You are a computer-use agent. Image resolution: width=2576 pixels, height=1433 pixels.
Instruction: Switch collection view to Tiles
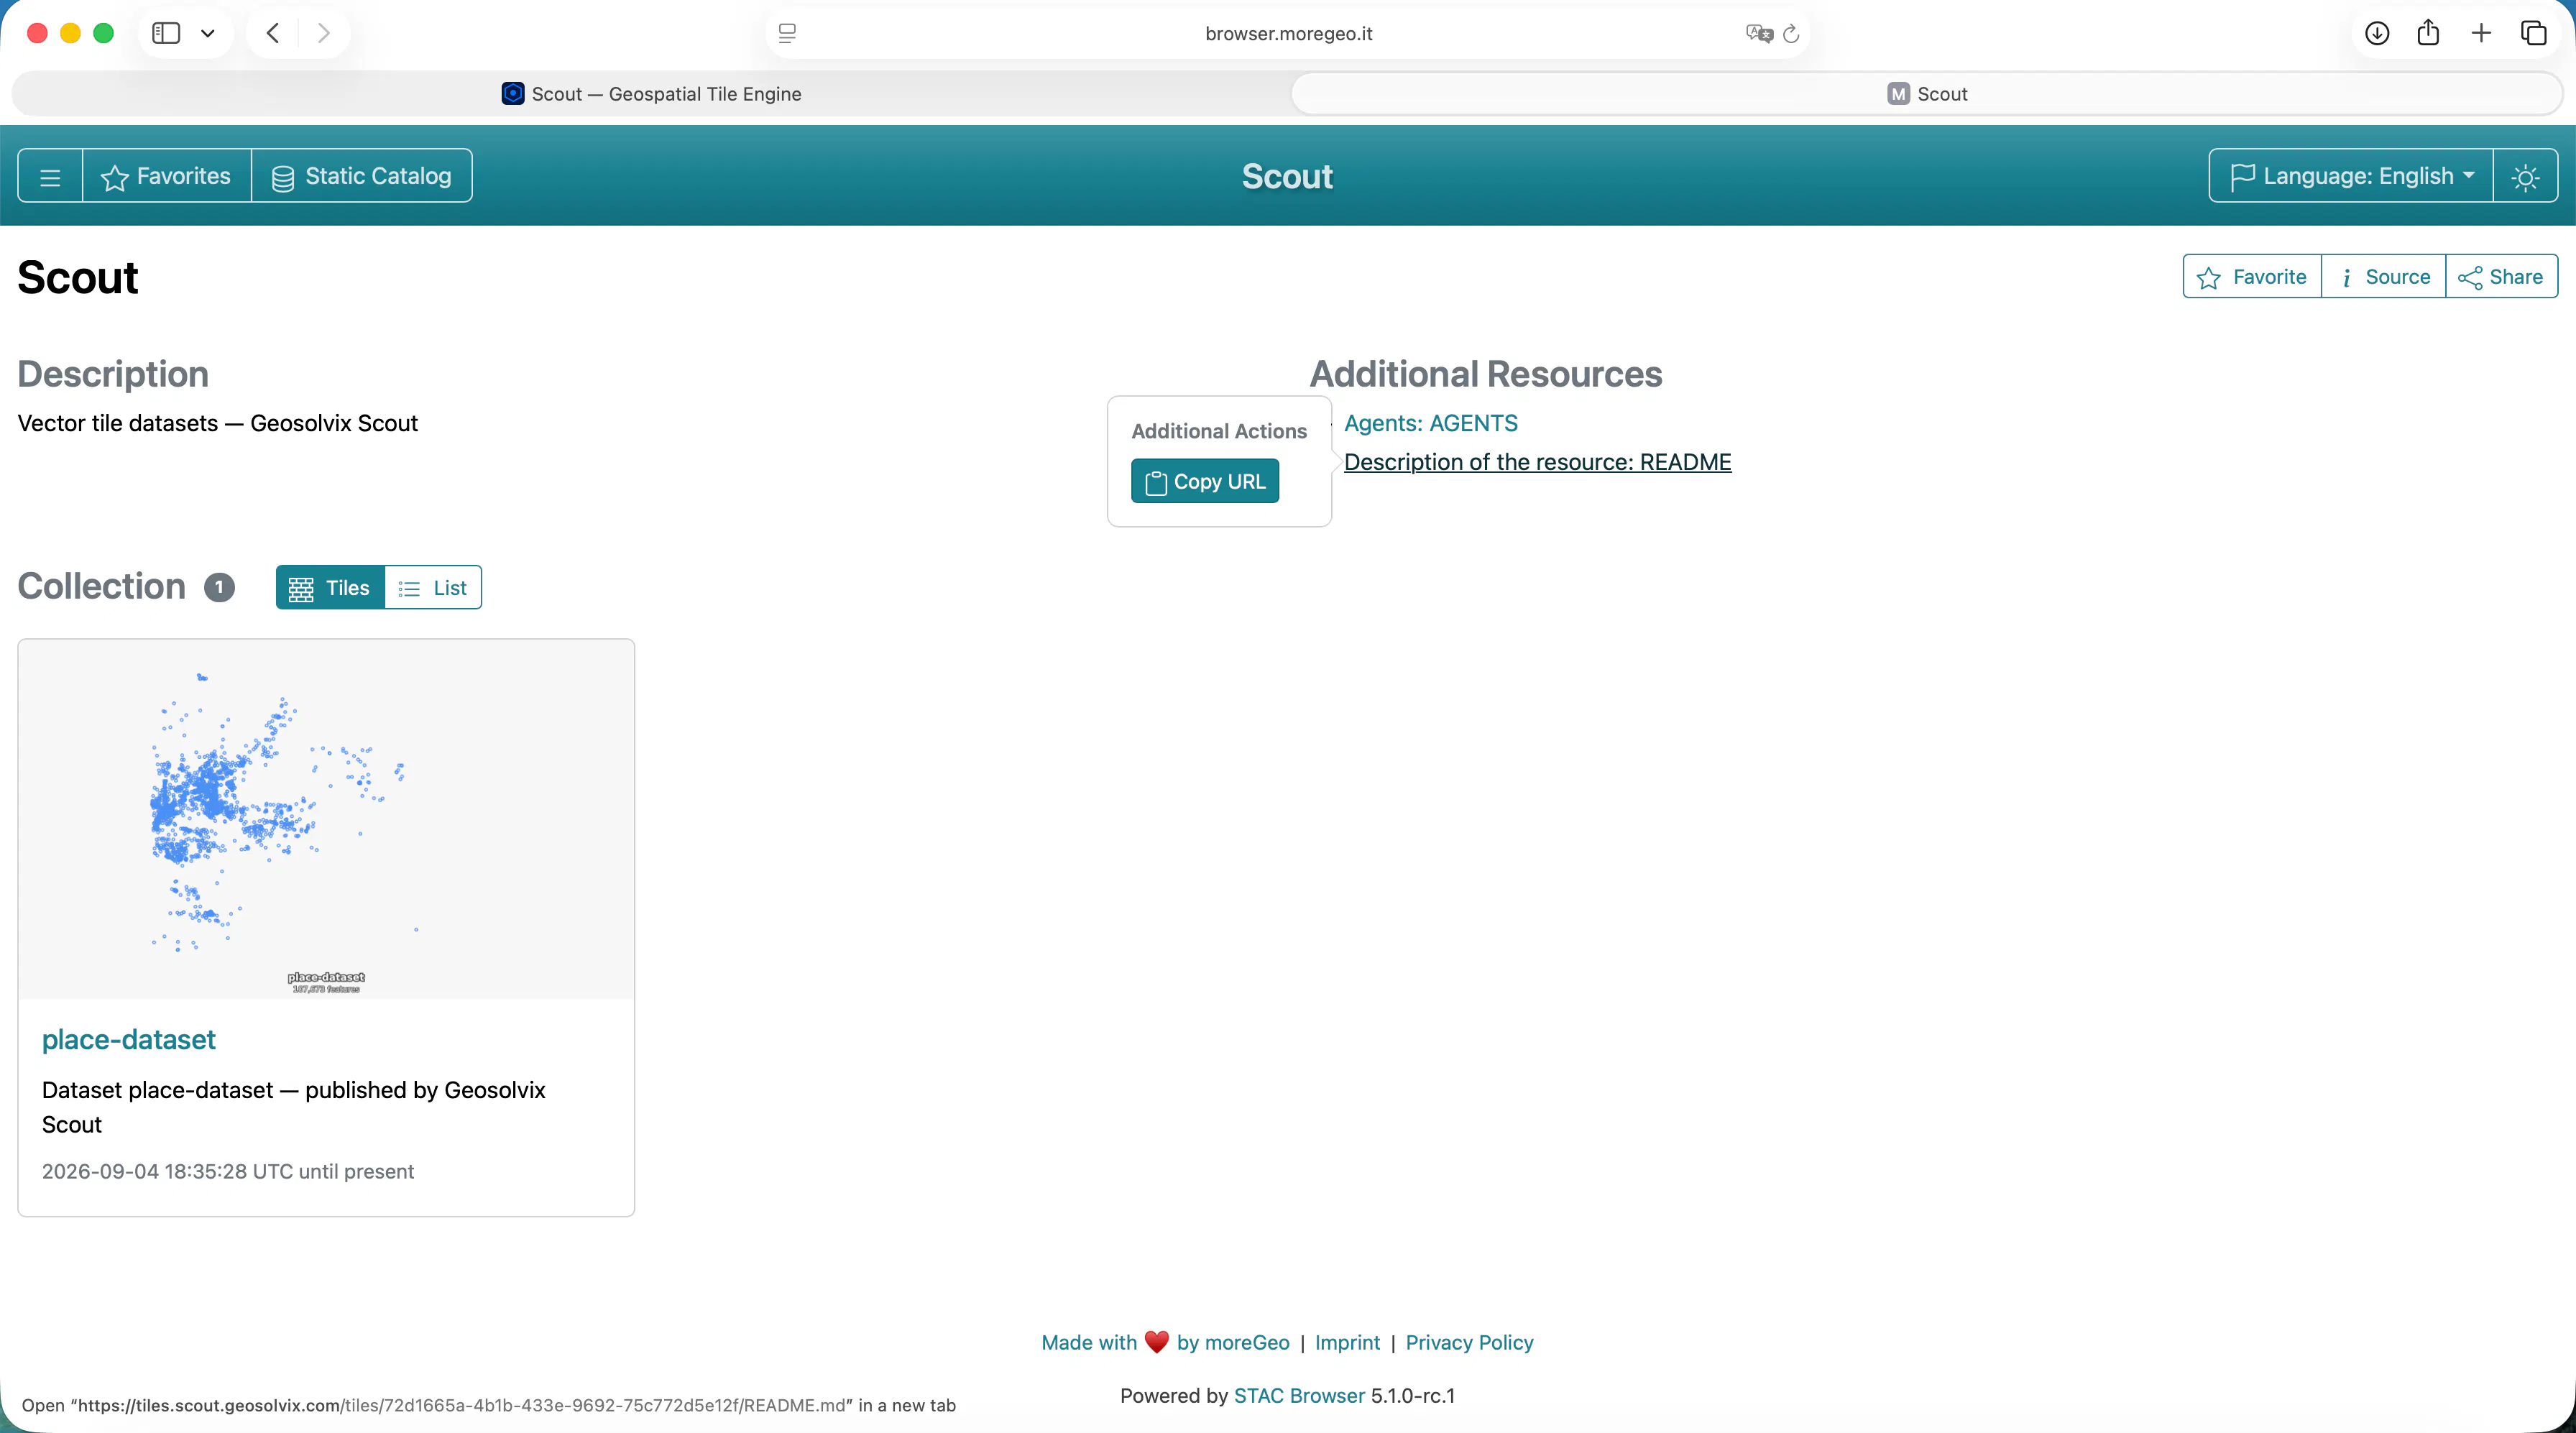(x=330, y=588)
